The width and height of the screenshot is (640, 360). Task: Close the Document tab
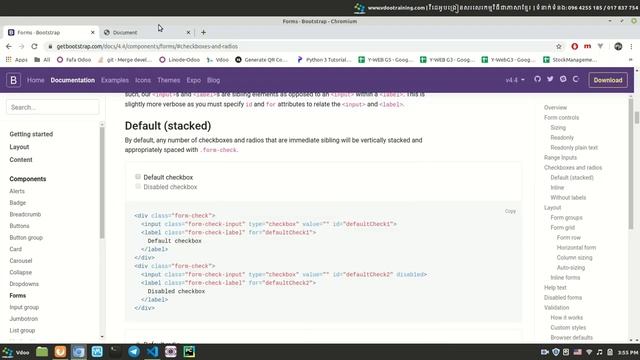[188, 32]
